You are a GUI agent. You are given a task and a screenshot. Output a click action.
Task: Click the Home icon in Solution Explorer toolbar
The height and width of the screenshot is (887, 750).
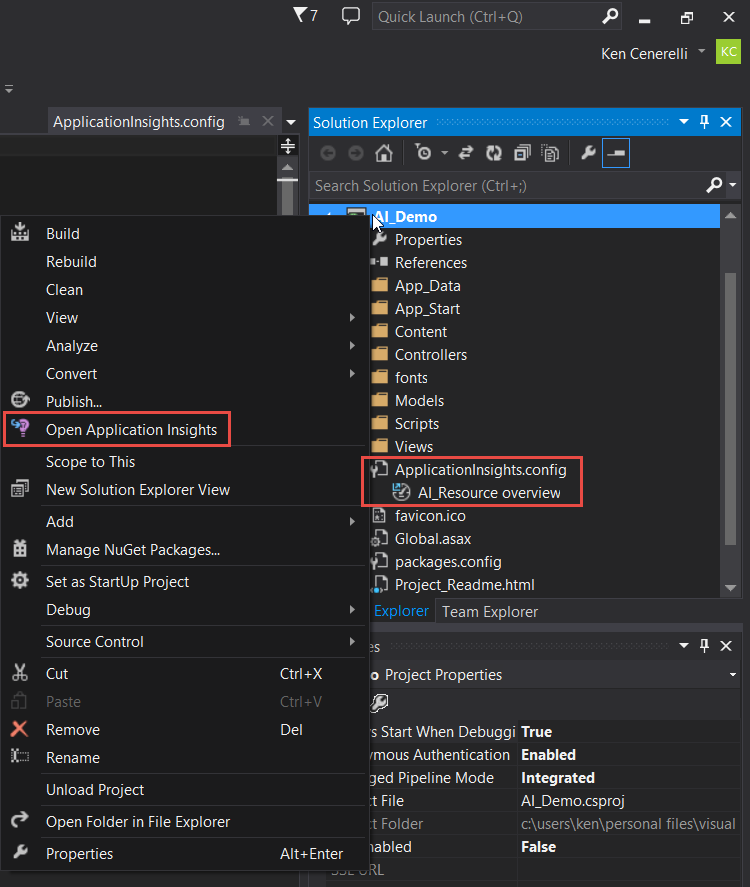point(383,153)
